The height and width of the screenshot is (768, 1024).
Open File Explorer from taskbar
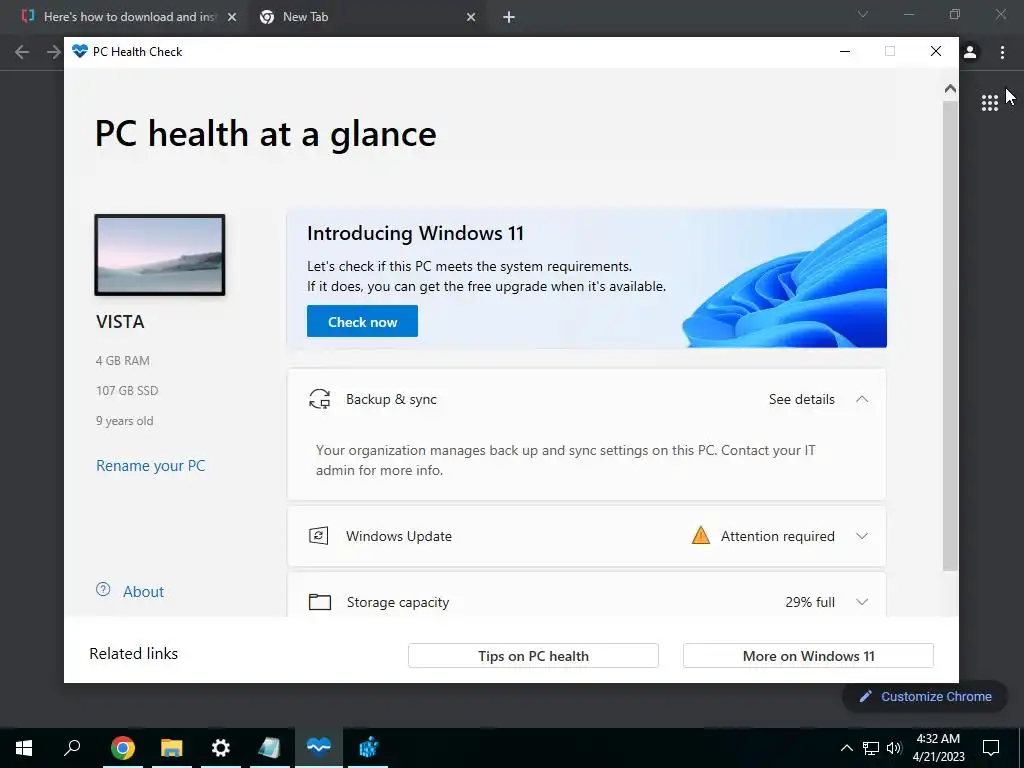pos(172,748)
